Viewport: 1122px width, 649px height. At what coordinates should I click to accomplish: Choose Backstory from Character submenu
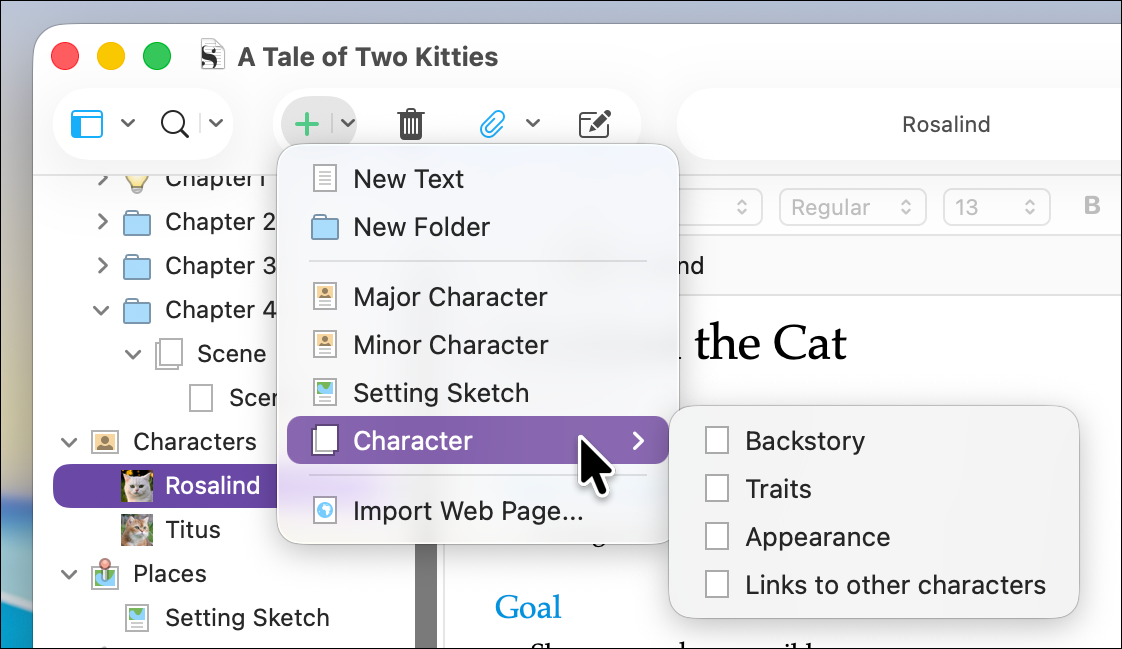pyautogui.click(x=804, y=441)
